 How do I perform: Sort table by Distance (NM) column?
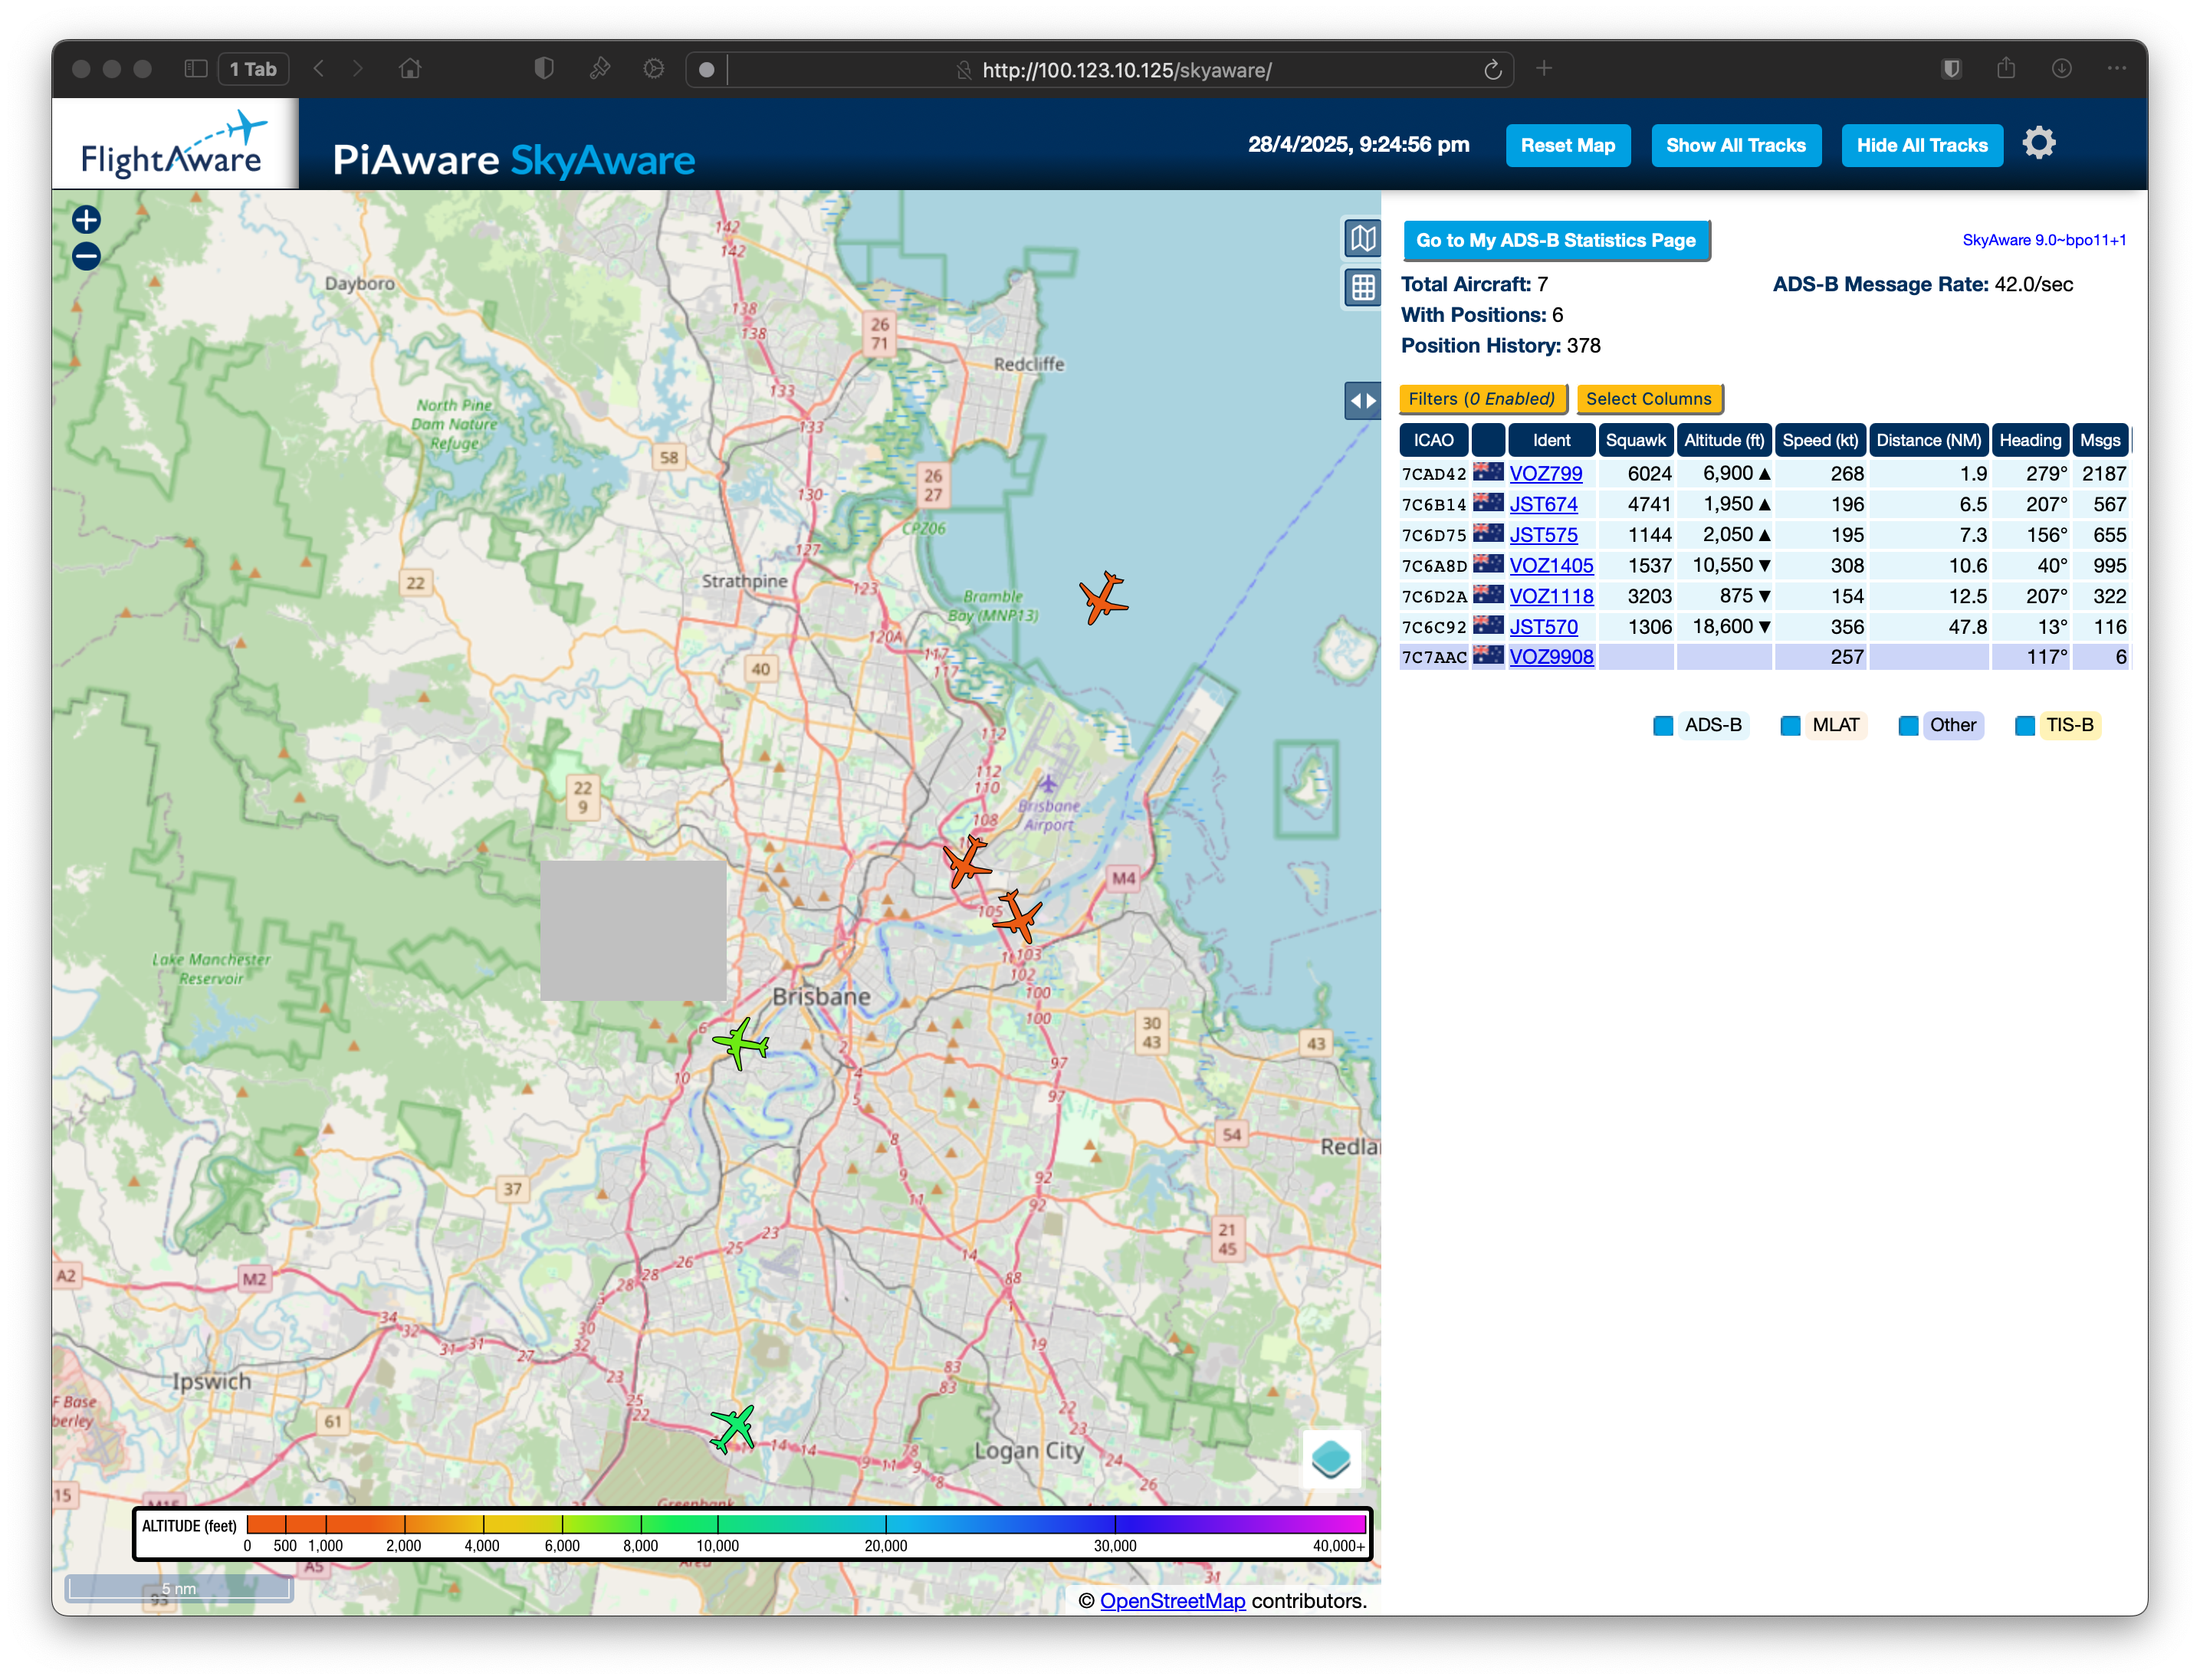point(1928,440)
